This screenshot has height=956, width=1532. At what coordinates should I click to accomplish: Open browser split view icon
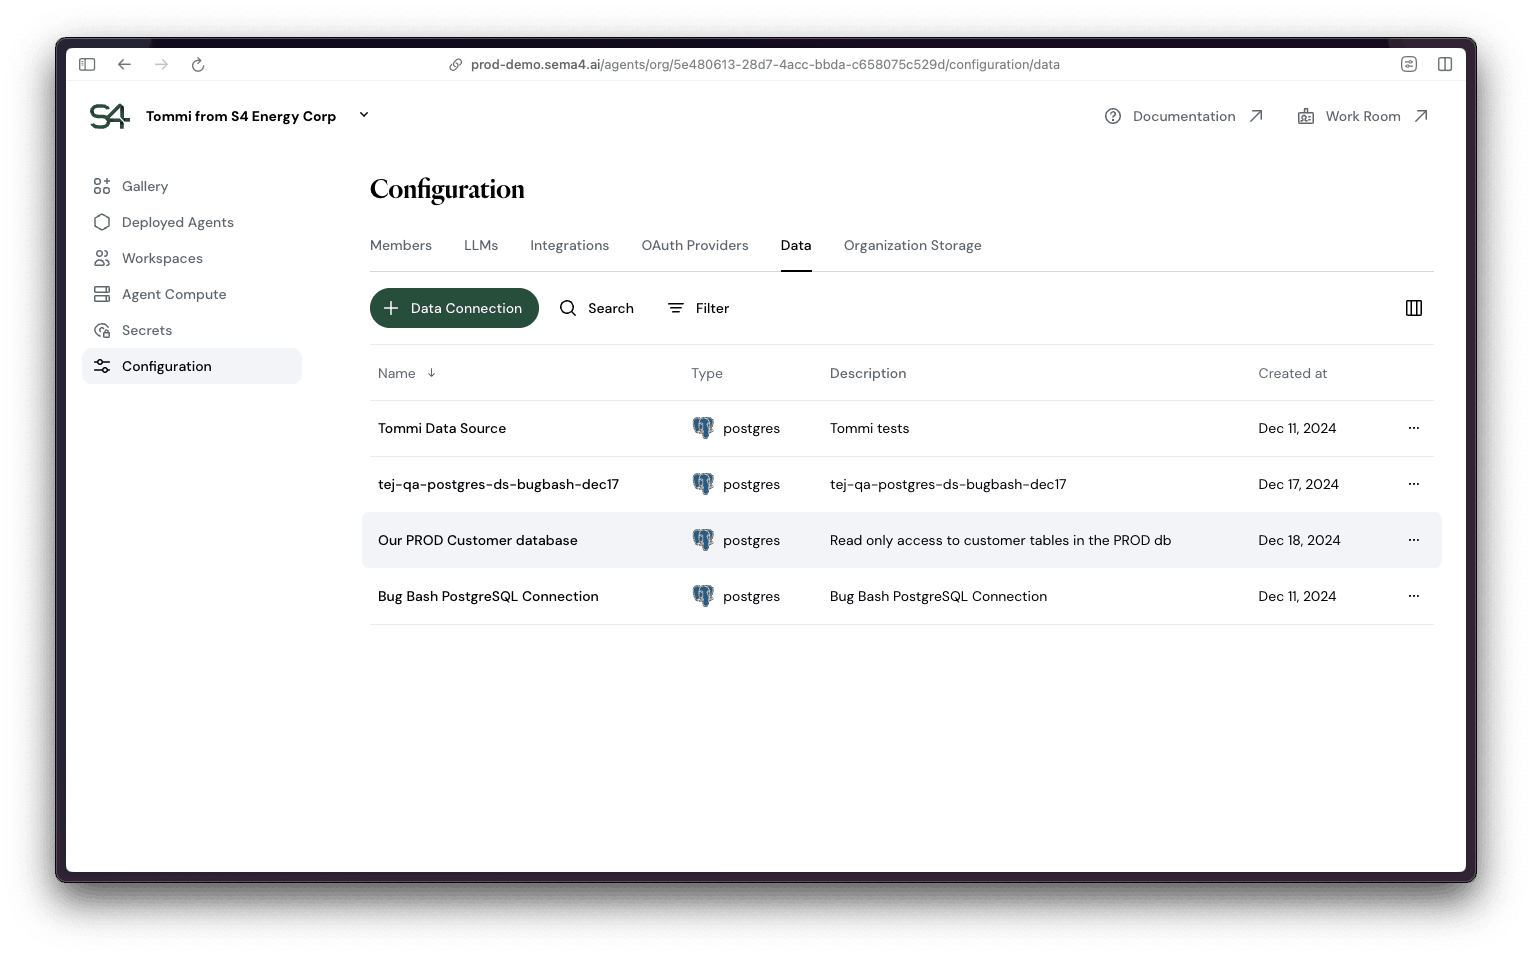(x=1444, y=64)
